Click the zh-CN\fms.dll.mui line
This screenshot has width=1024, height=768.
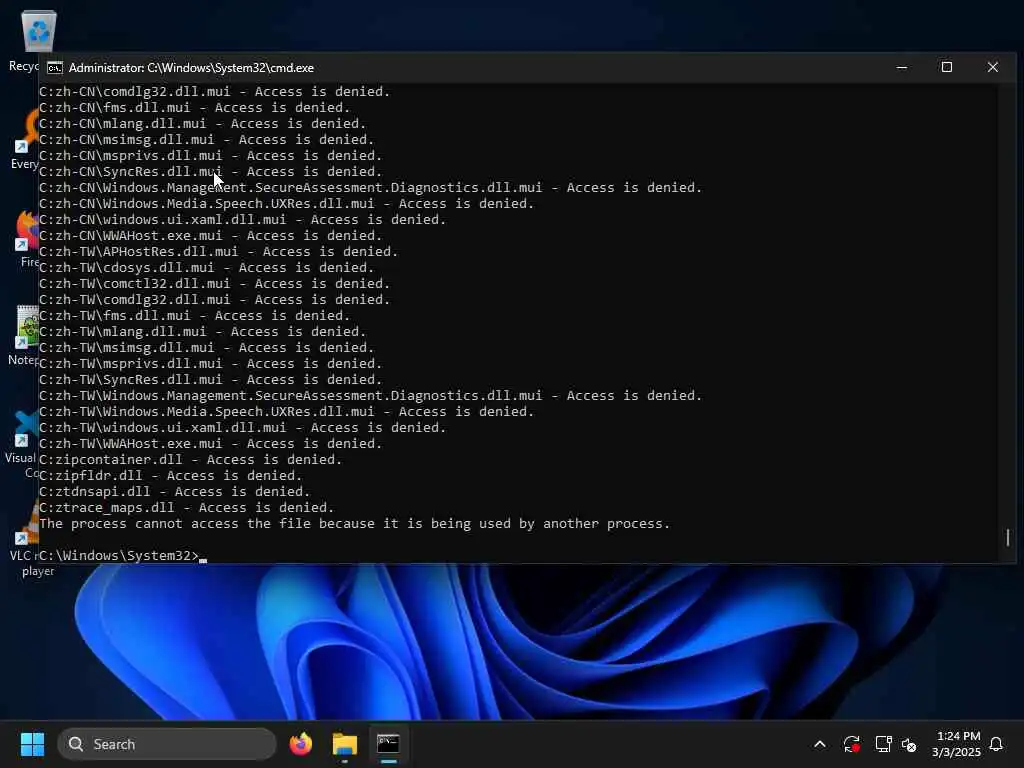click(195, 108)
